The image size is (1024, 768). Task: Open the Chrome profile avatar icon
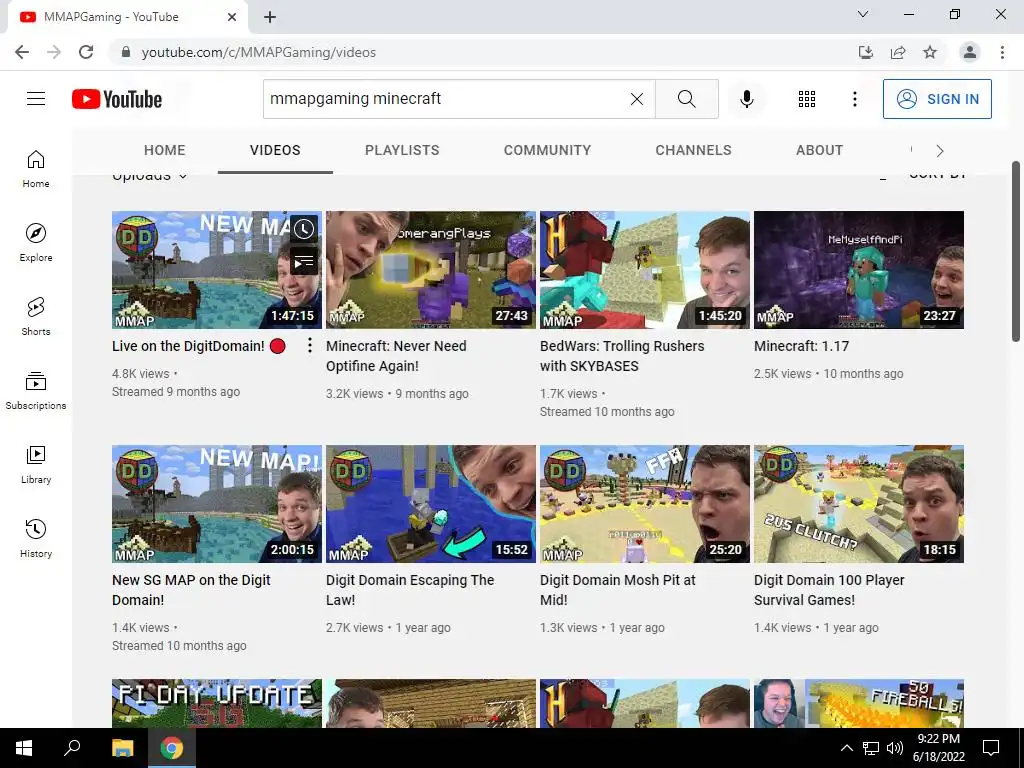tap(970, 52)
